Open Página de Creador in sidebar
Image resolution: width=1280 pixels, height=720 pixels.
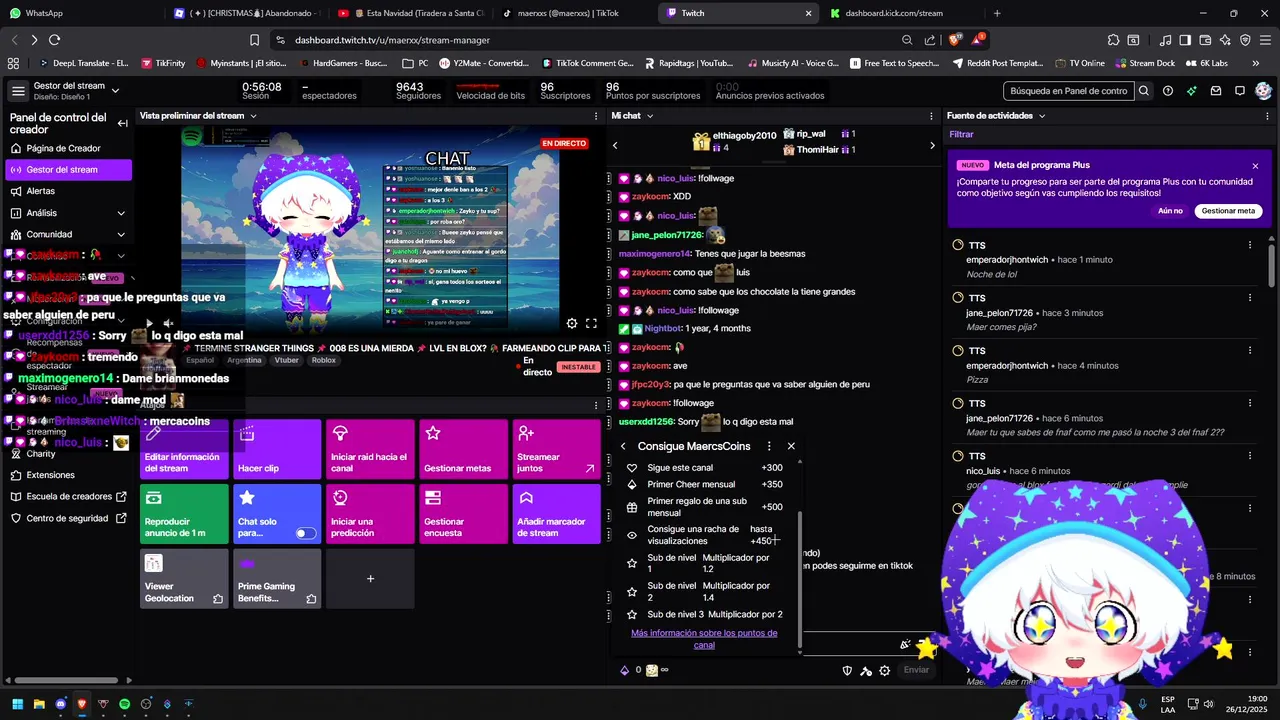click(x=63, y=148)
